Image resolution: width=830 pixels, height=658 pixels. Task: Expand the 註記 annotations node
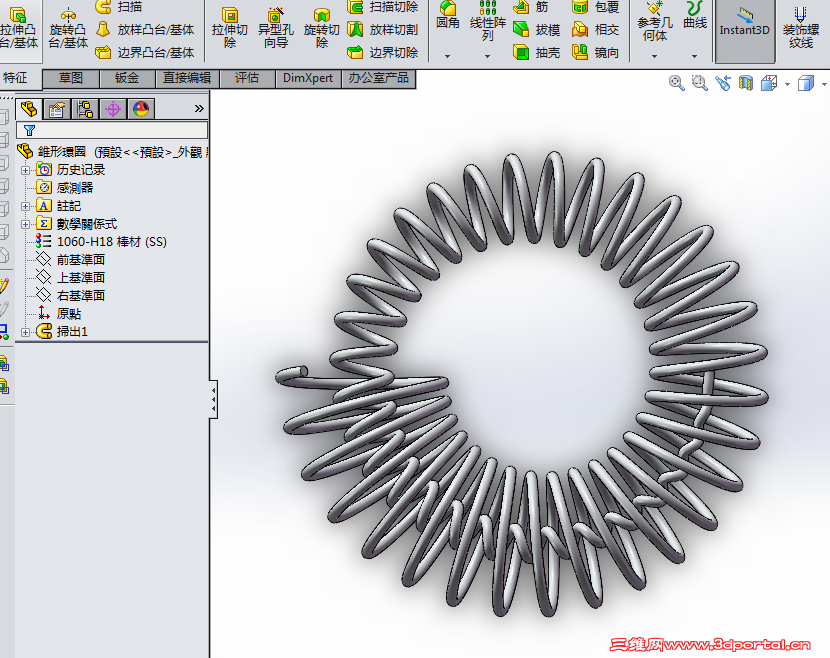pyautogui.click(x=25, y=206)
